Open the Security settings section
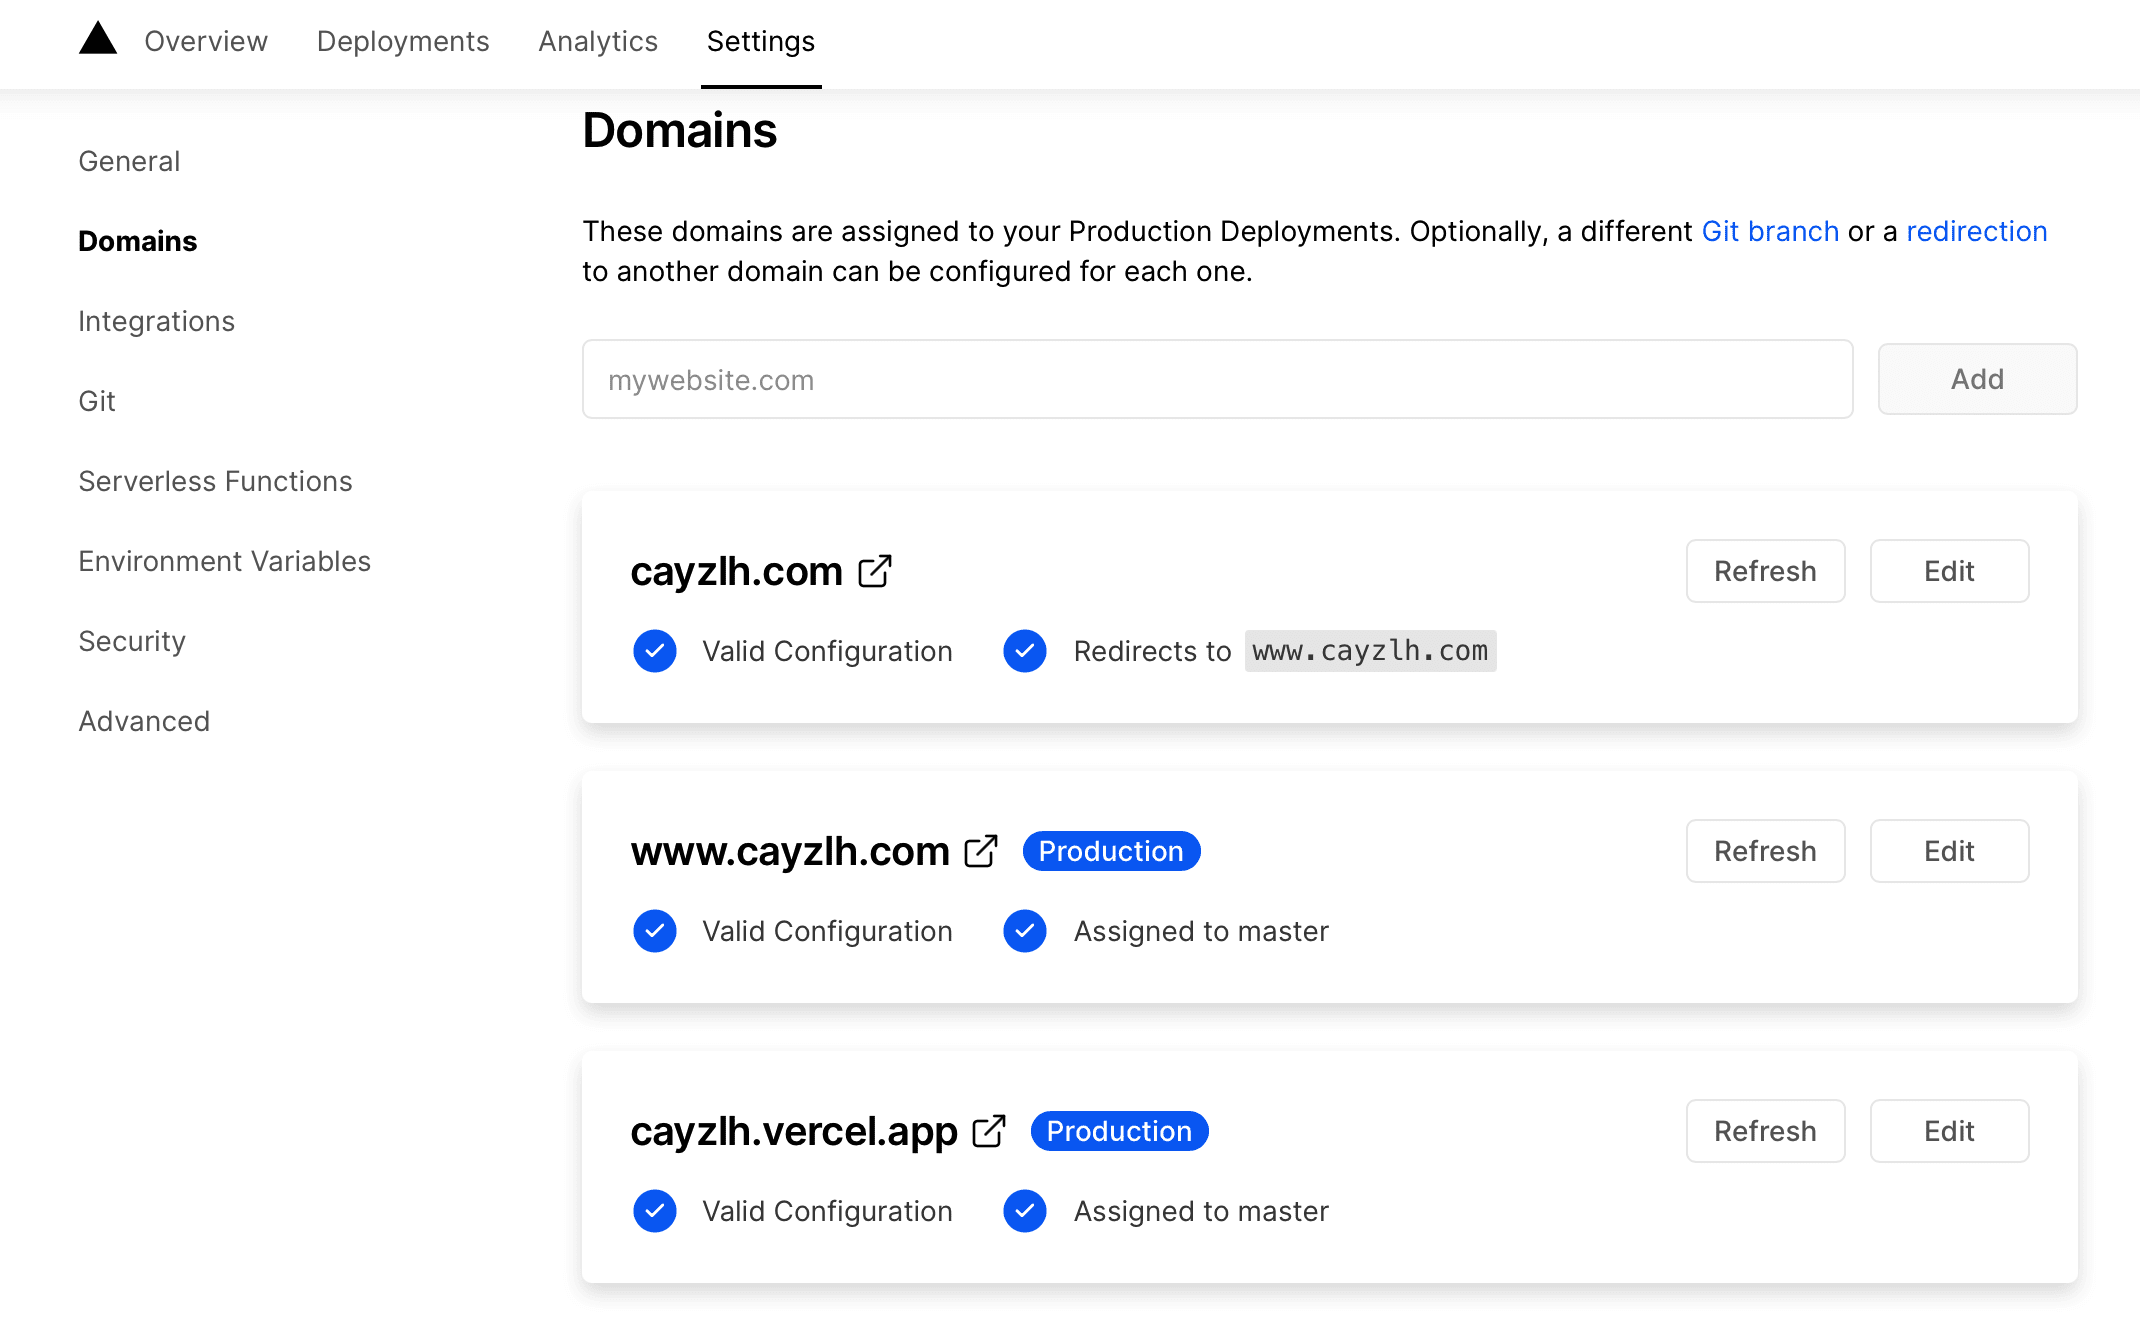This screenshot has width=2140, height=1330. (133, 641)
